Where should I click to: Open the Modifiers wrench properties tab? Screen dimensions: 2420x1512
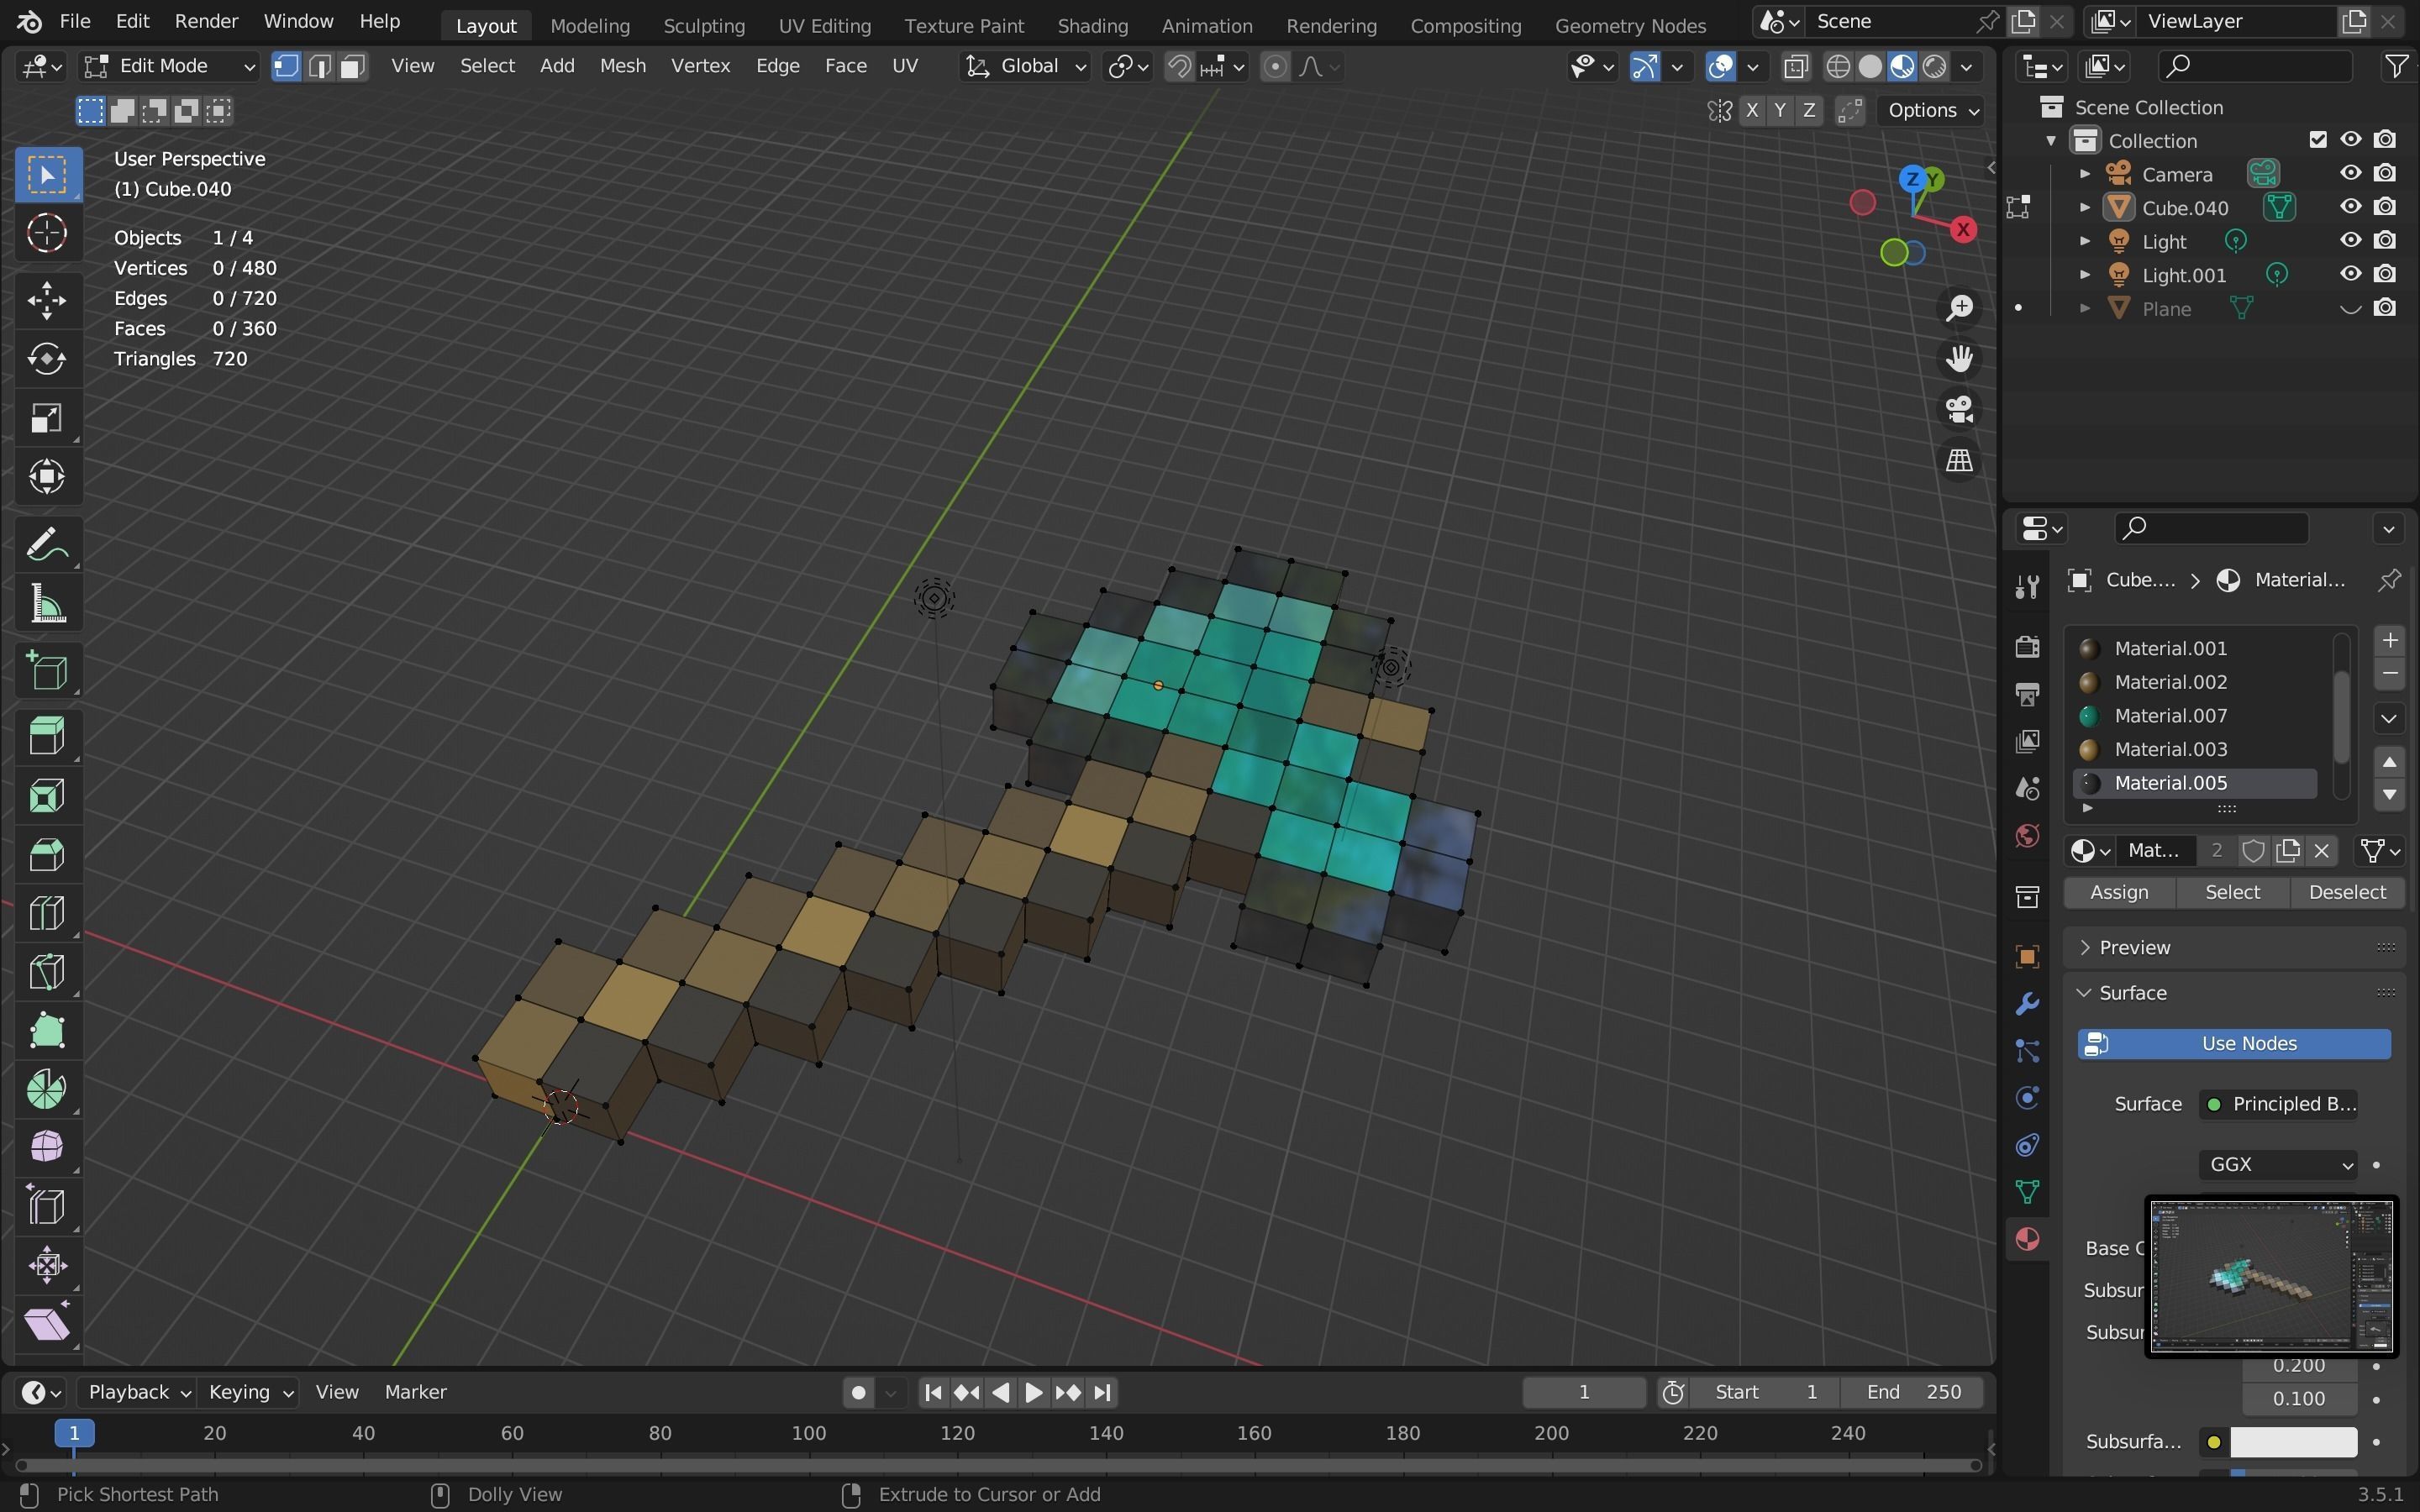tap(2027, 1004)
